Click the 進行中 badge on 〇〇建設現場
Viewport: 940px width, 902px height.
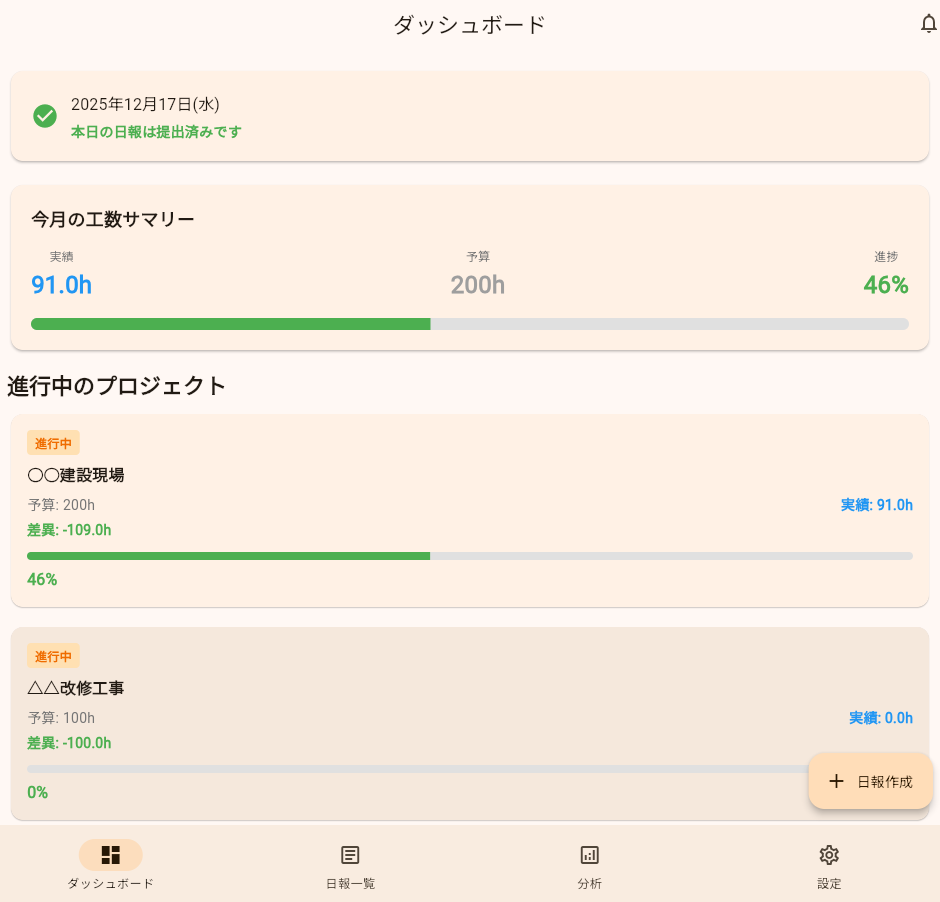pyautogui.click(x=53, y=443)
